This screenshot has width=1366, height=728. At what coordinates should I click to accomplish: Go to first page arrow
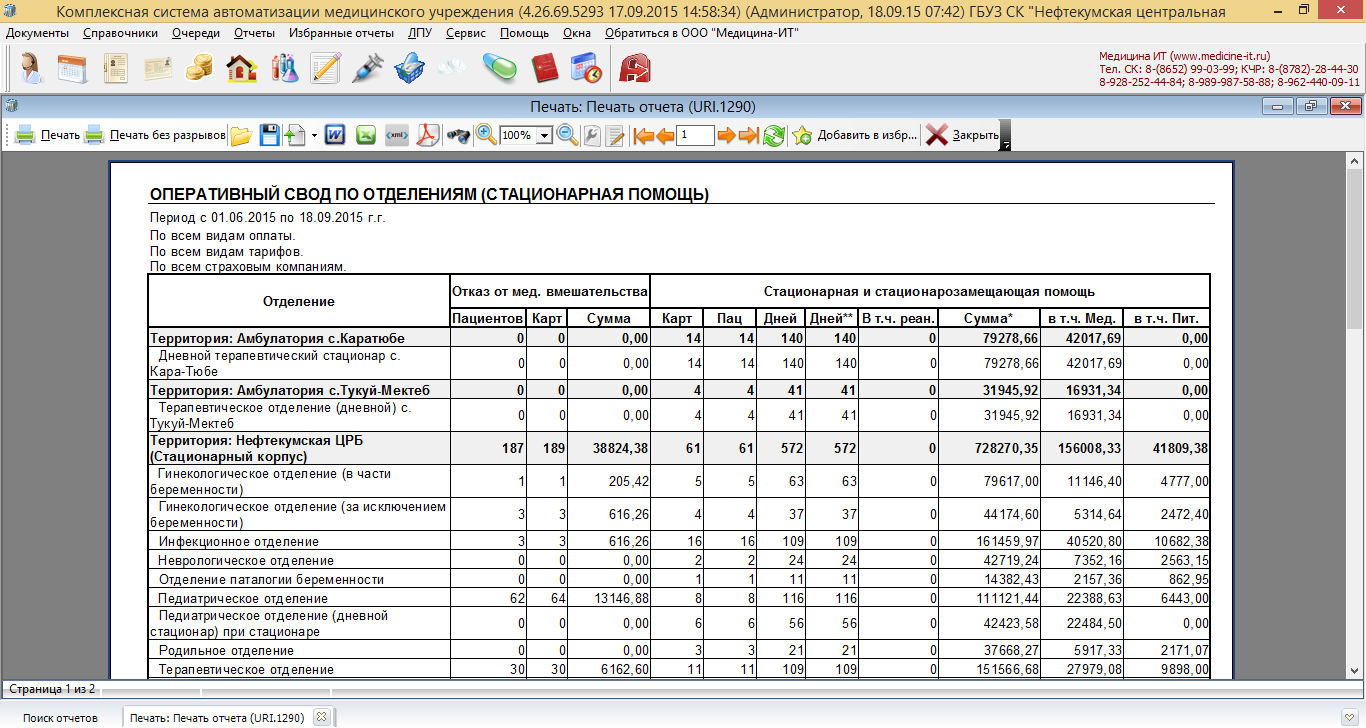coord(644,135)
